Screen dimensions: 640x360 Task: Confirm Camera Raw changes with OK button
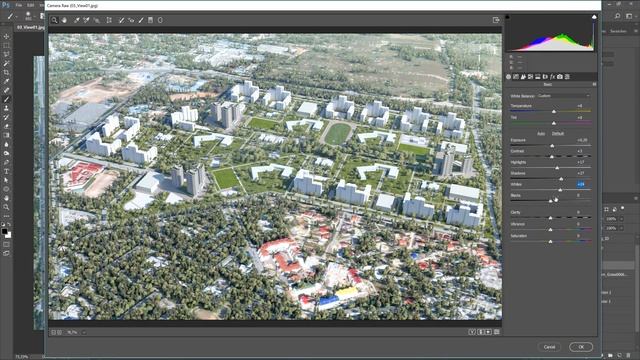coord(581,347)
